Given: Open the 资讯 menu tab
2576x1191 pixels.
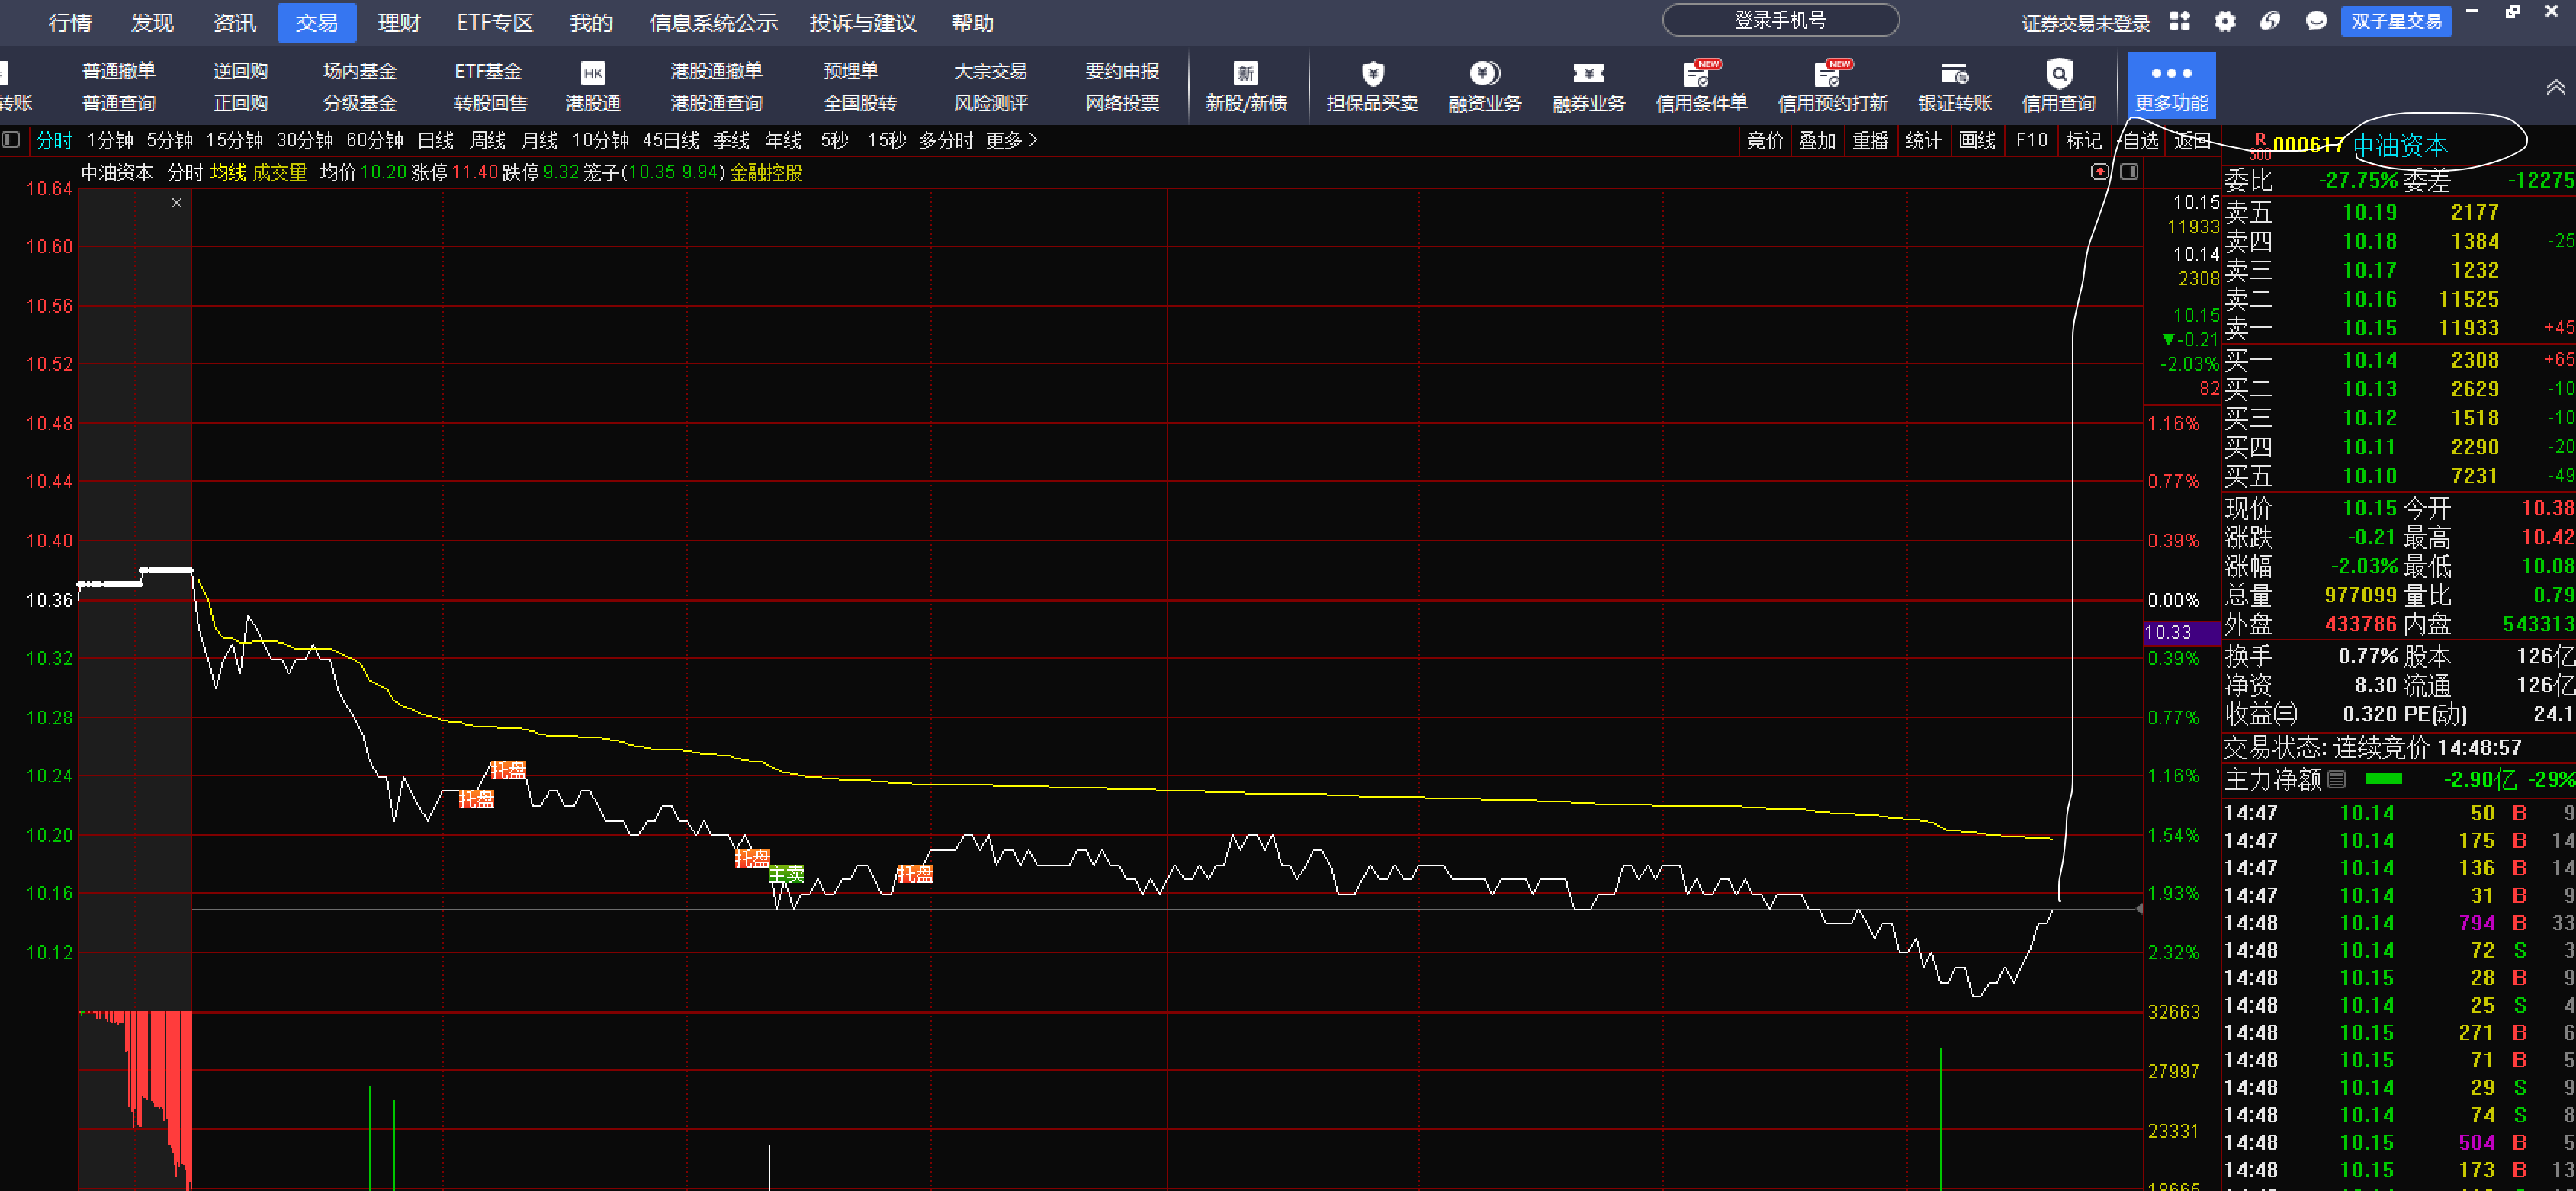Looking at the screenshot, I should (x=234, y=22).
